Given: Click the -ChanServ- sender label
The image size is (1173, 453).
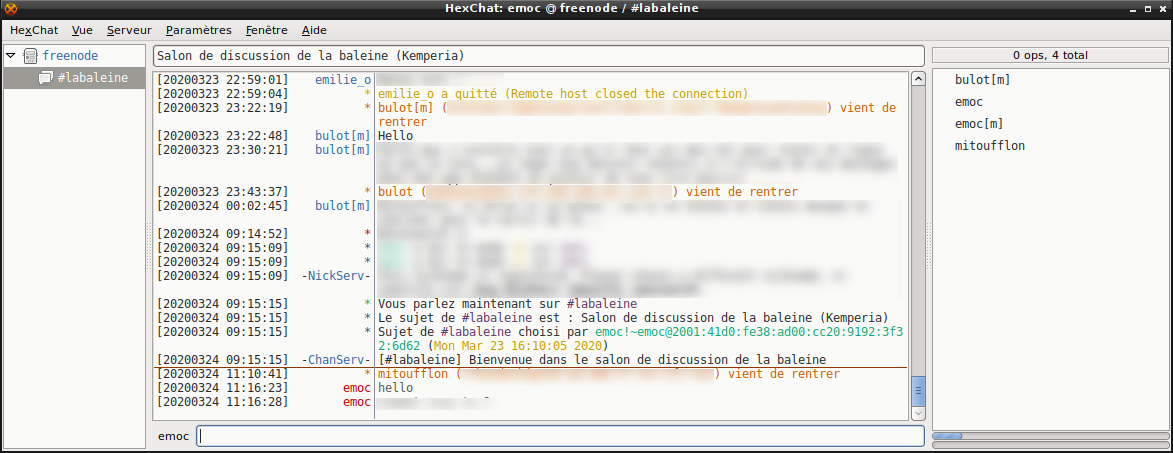Looking at the screenshot, I should pyautogui.click(x=336, y=360).
